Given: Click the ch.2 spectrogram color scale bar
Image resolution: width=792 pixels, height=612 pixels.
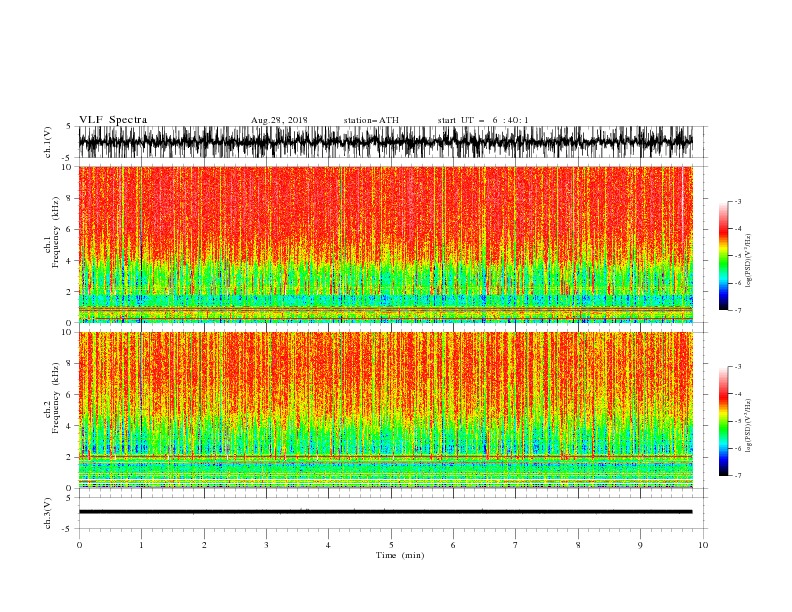Looking at the screenshot, I should (723, 421).
